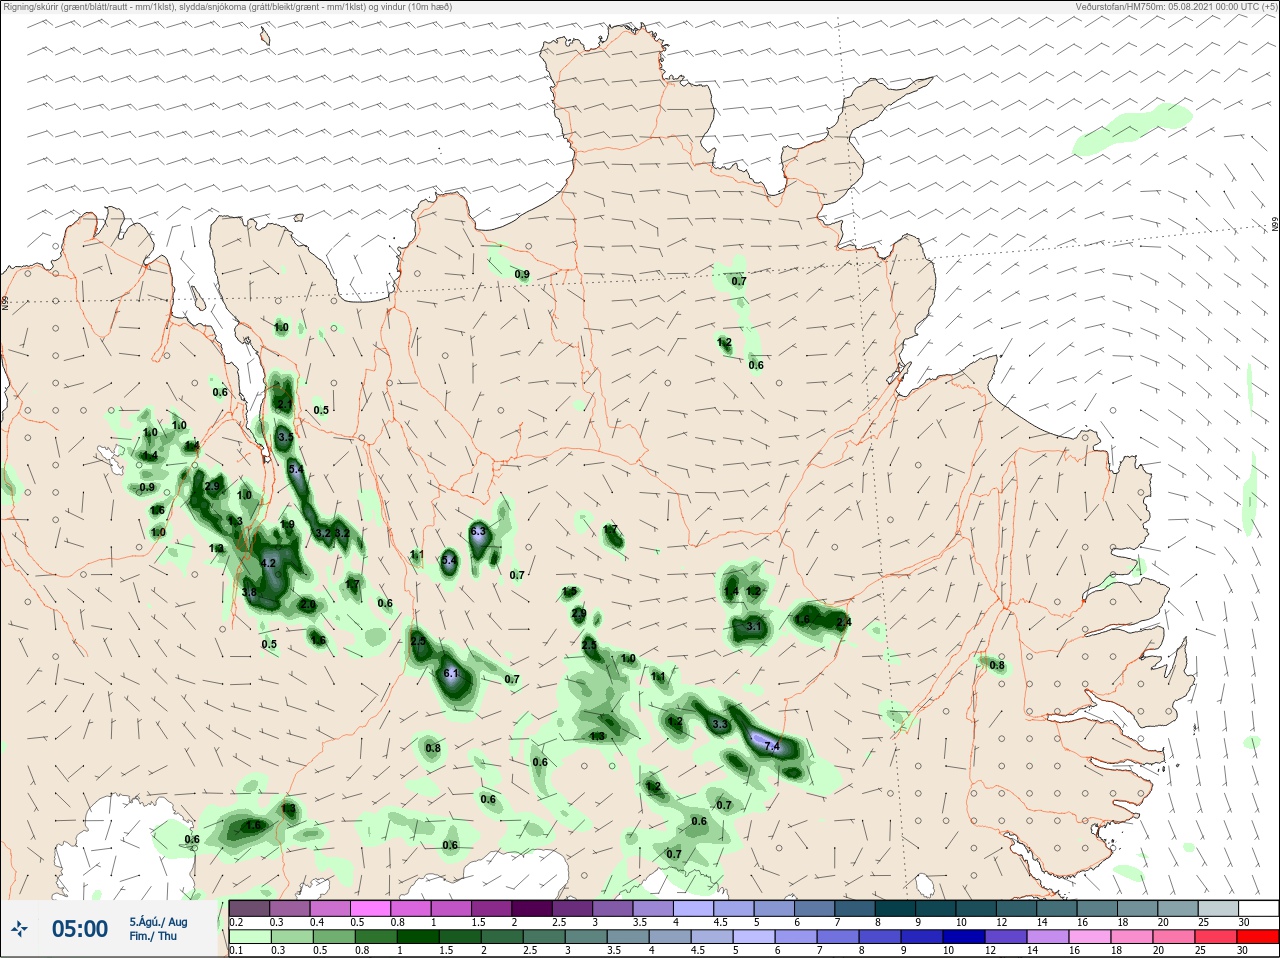Click the 6.1 precipitation value on the map
The height and width of the screenshot is (958, 1280).
click(x=451, y=673)
